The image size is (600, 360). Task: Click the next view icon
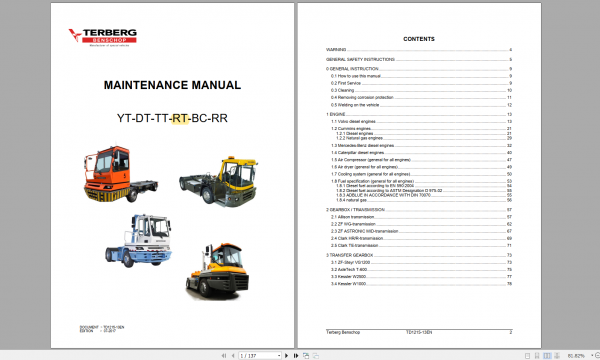[316, 356]
